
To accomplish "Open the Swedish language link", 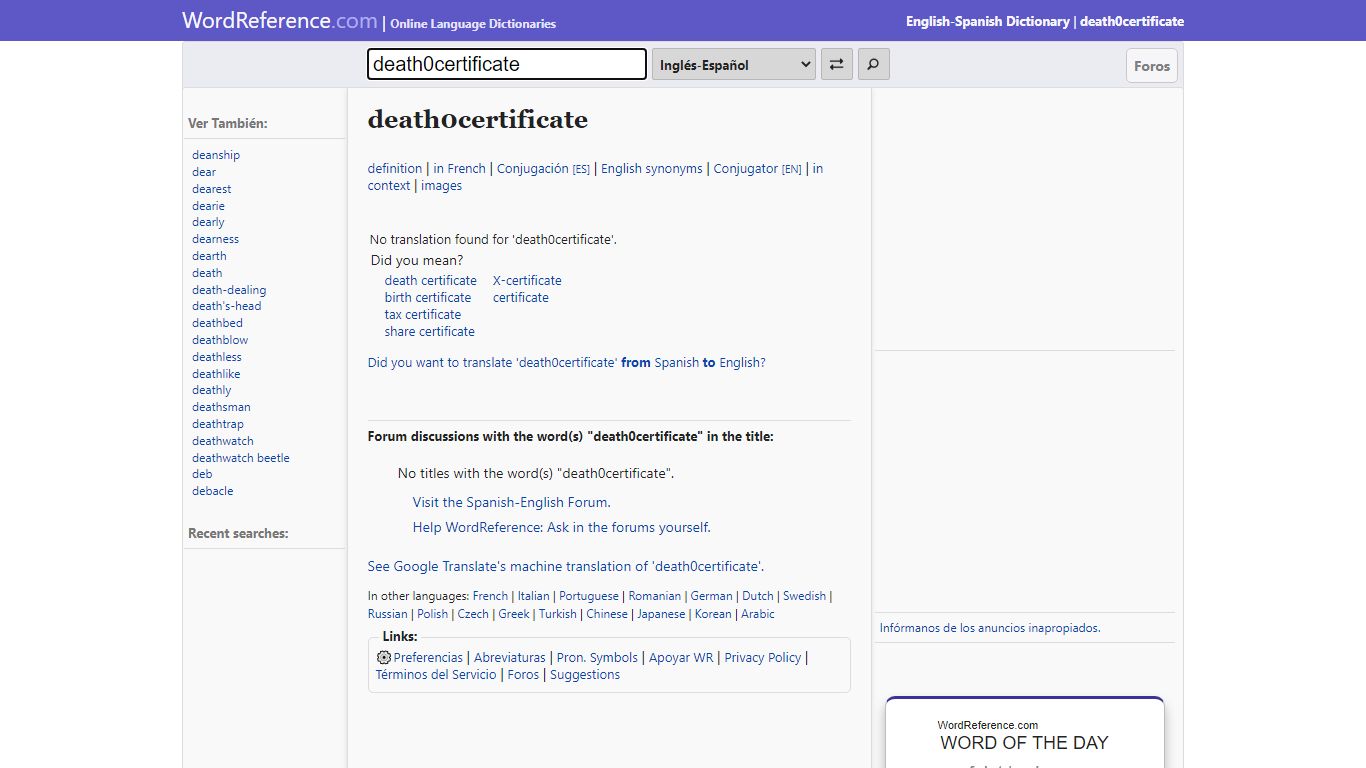I will pos(805,595).
